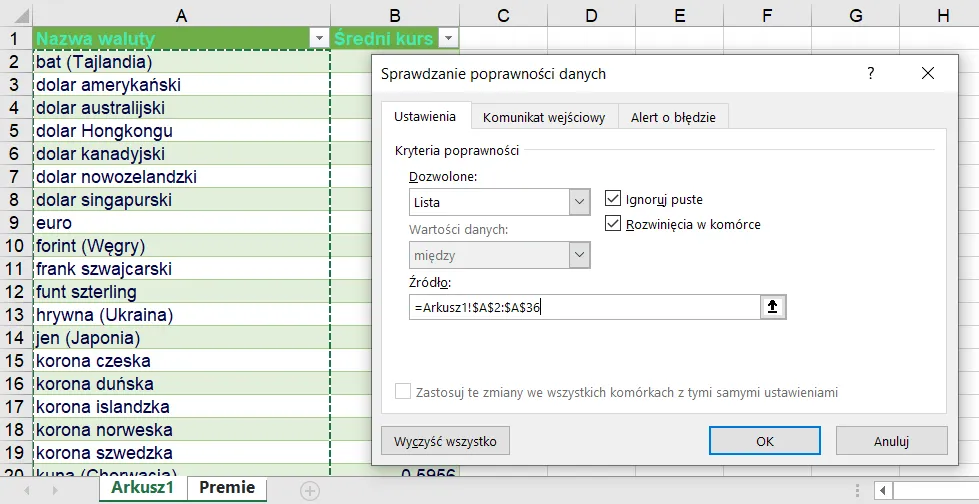Viewport: 979px width, 504px height.
Task: Click cell 'dolar singapurski'
Action: click(x=181, y=200)
